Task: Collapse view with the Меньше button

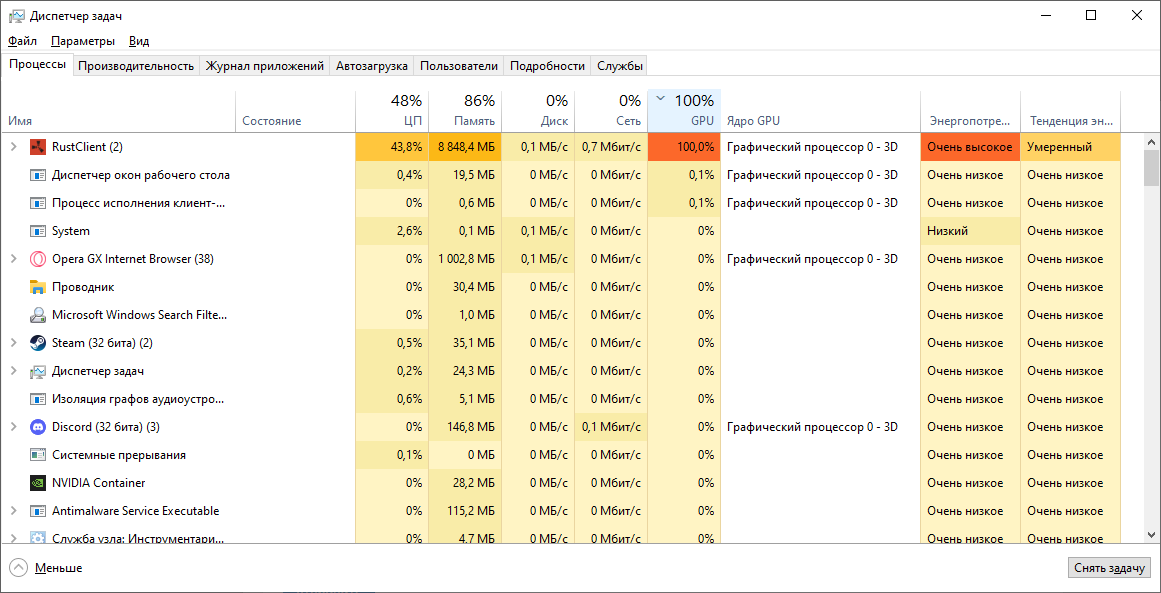Action: 46,568
